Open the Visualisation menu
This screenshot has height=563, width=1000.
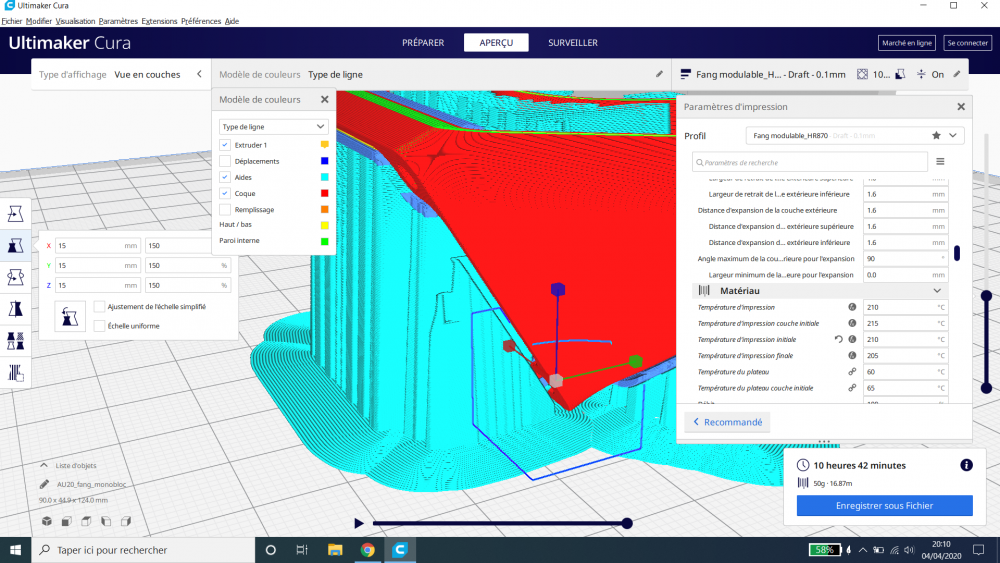click(x=75, y=21)
